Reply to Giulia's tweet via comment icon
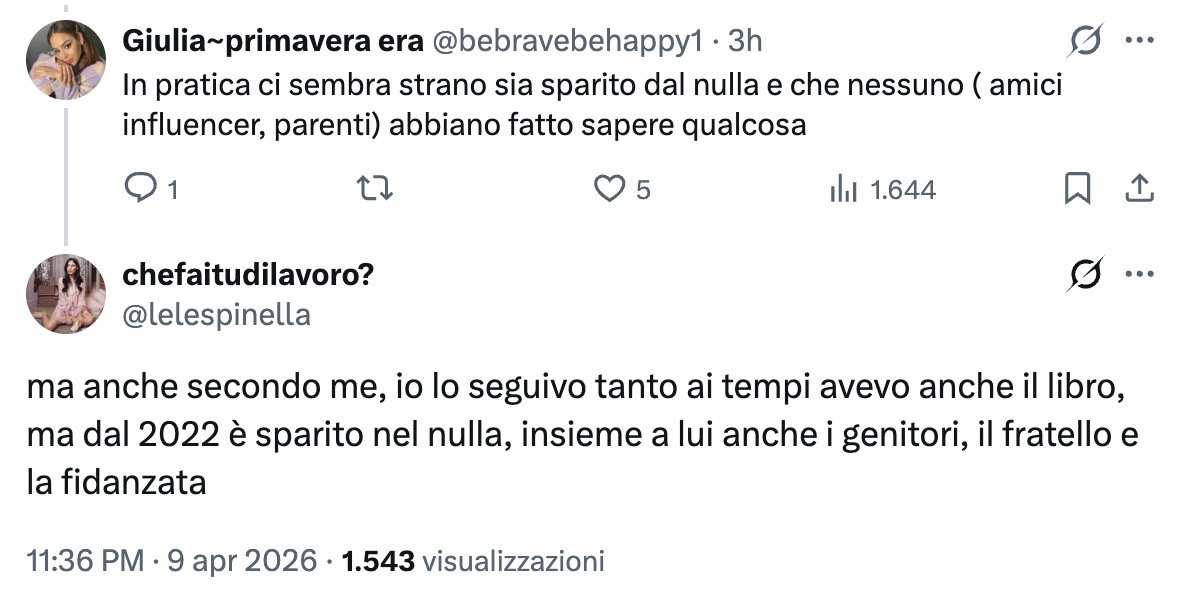 142,189
